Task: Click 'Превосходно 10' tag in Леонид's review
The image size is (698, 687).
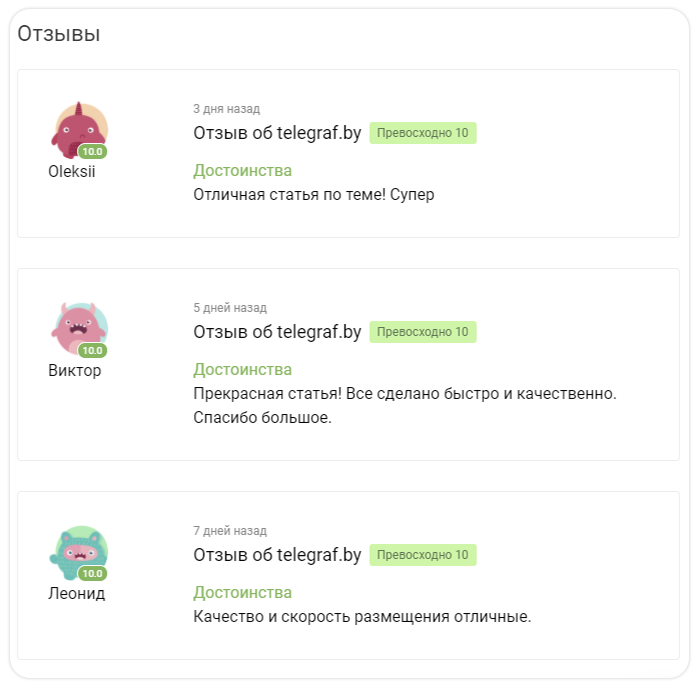Action: click(423, 555)
